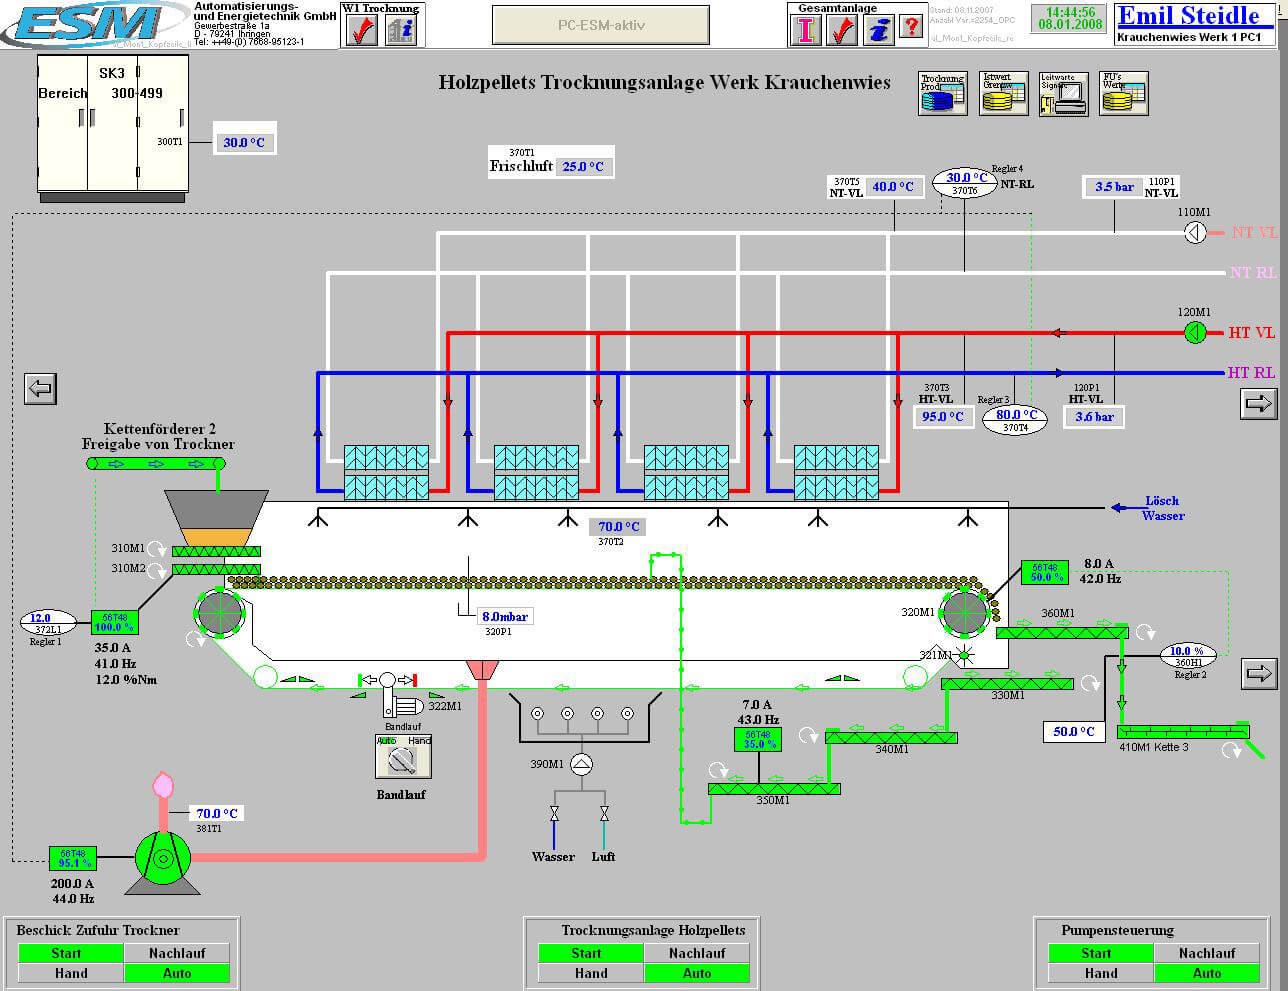Click the Wasser valve symbol
The image size is (1288, 991).
click(x=554, y=815)
